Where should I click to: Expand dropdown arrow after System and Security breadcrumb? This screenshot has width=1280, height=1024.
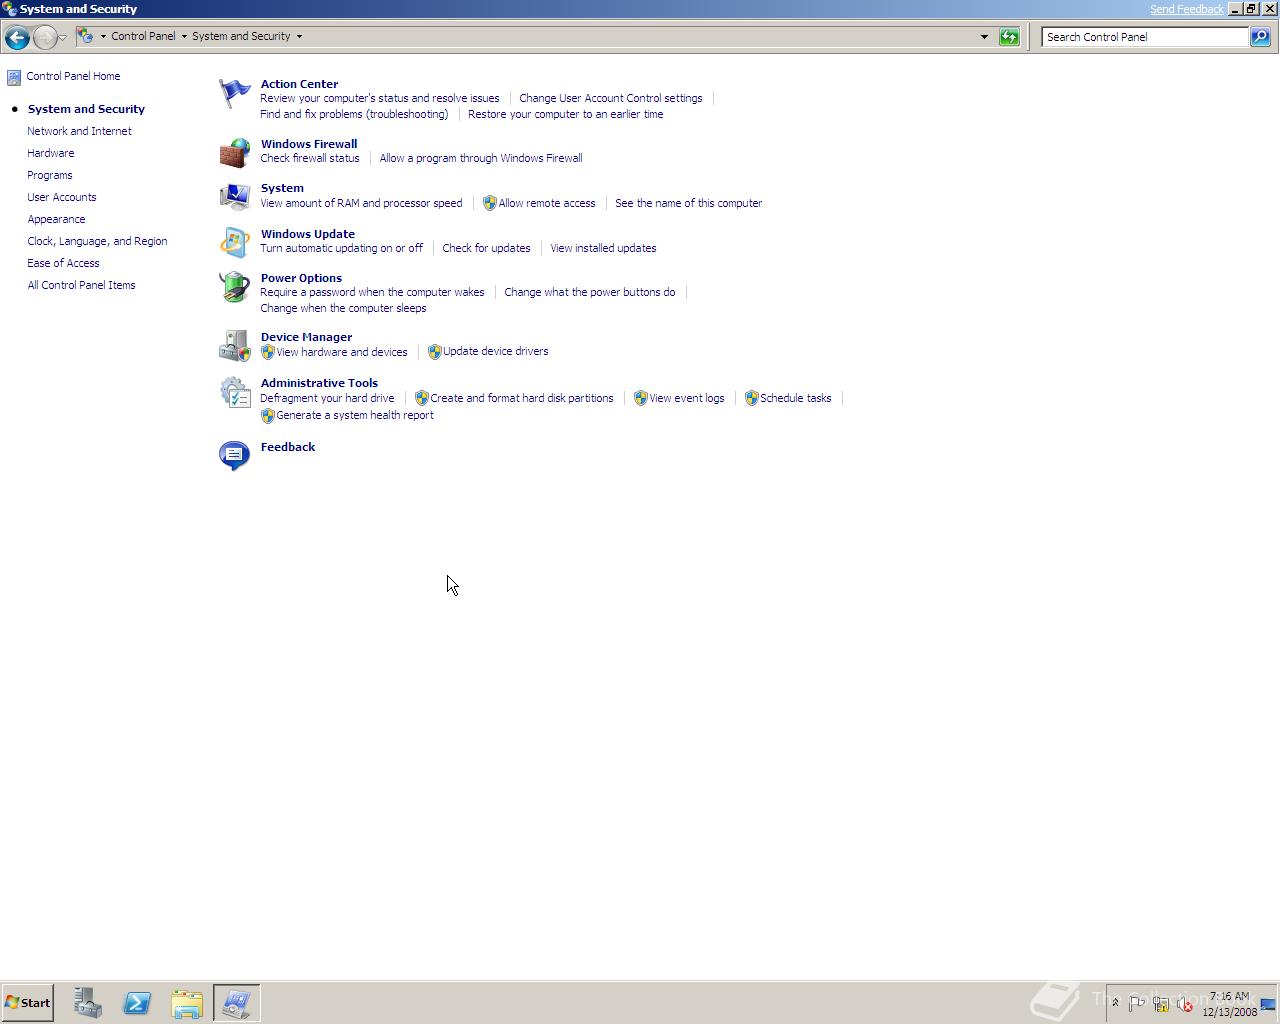pyautogui.click(x=299, y=36)
